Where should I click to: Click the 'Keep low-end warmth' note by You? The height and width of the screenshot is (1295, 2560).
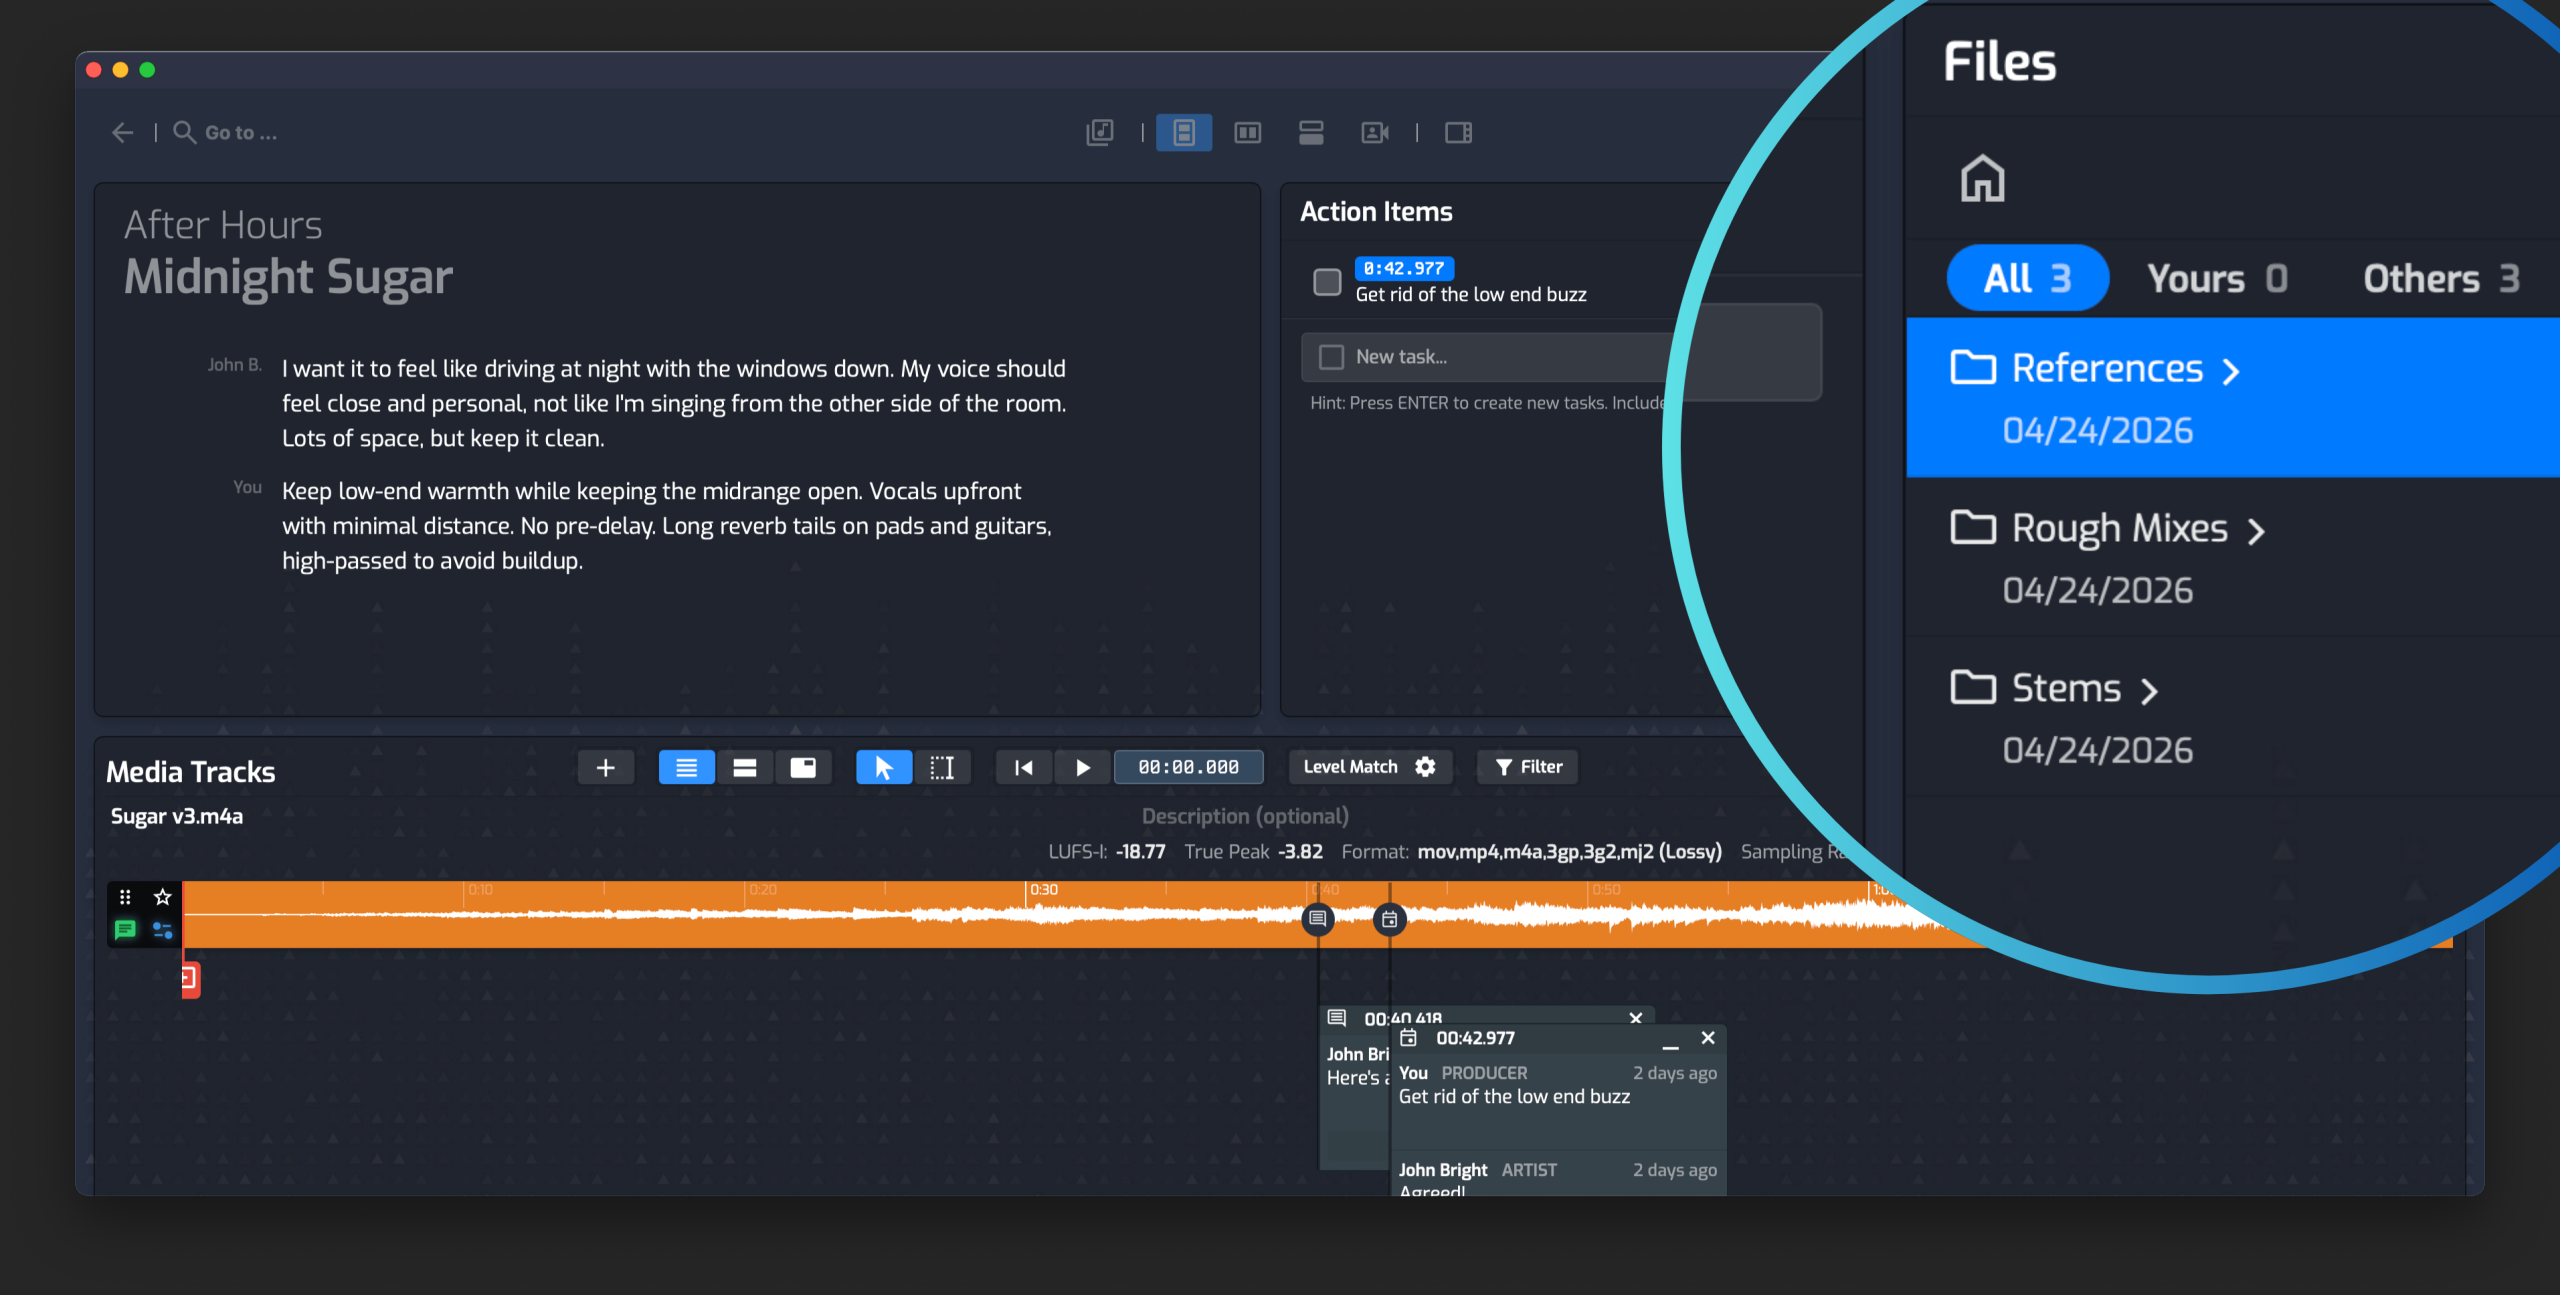pyautogui.click(x=666, y=526)
